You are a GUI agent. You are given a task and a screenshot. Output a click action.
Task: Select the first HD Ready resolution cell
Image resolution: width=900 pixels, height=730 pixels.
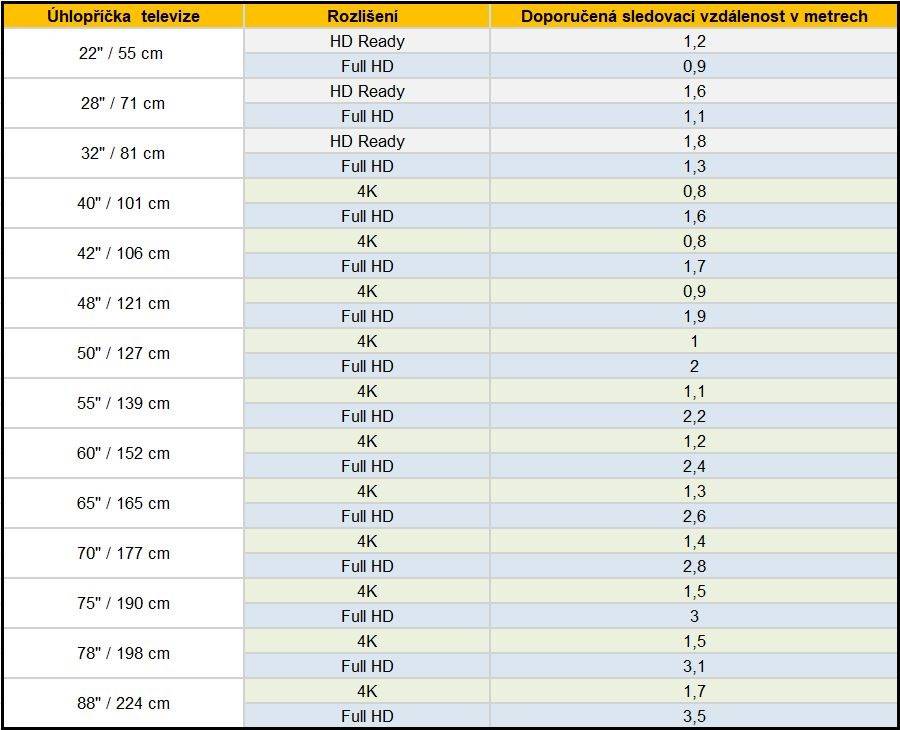(367, 41)
